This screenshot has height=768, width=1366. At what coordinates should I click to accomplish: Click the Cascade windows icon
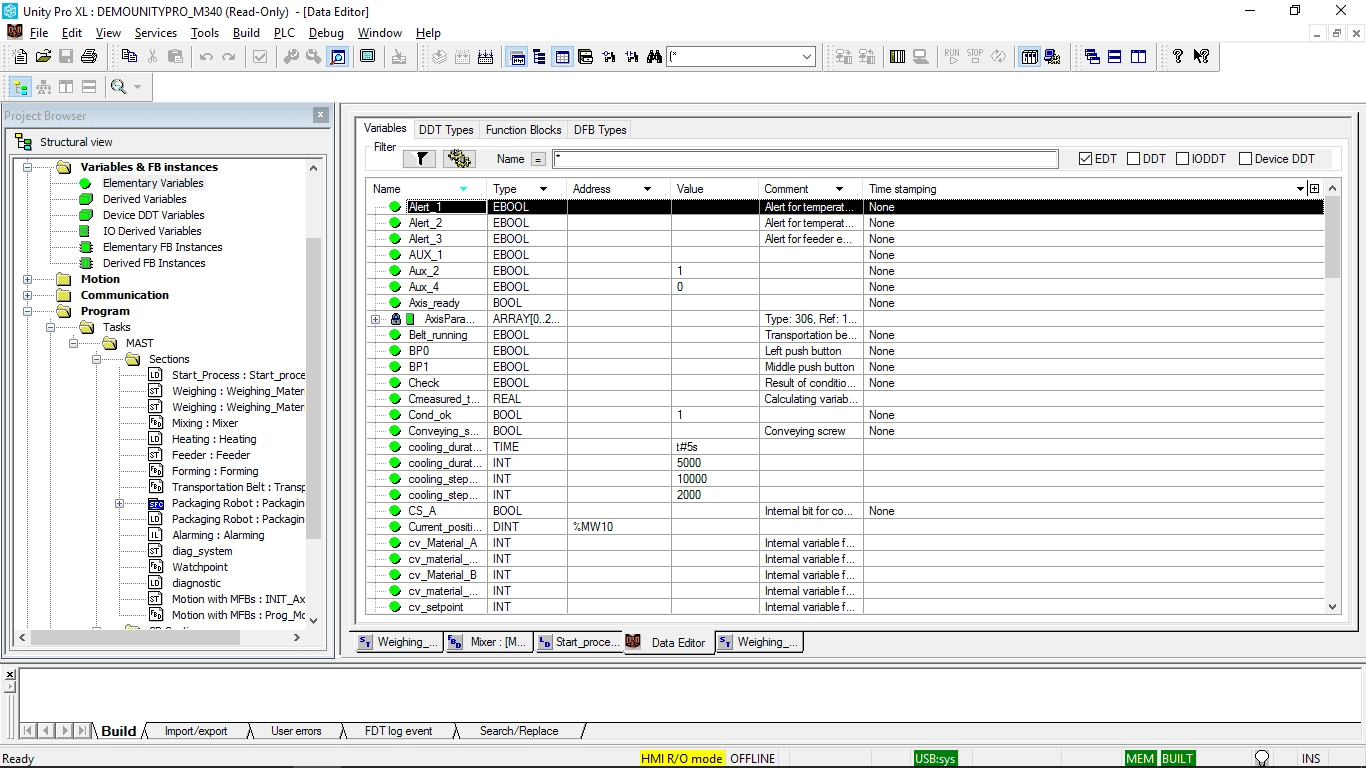1092,57
